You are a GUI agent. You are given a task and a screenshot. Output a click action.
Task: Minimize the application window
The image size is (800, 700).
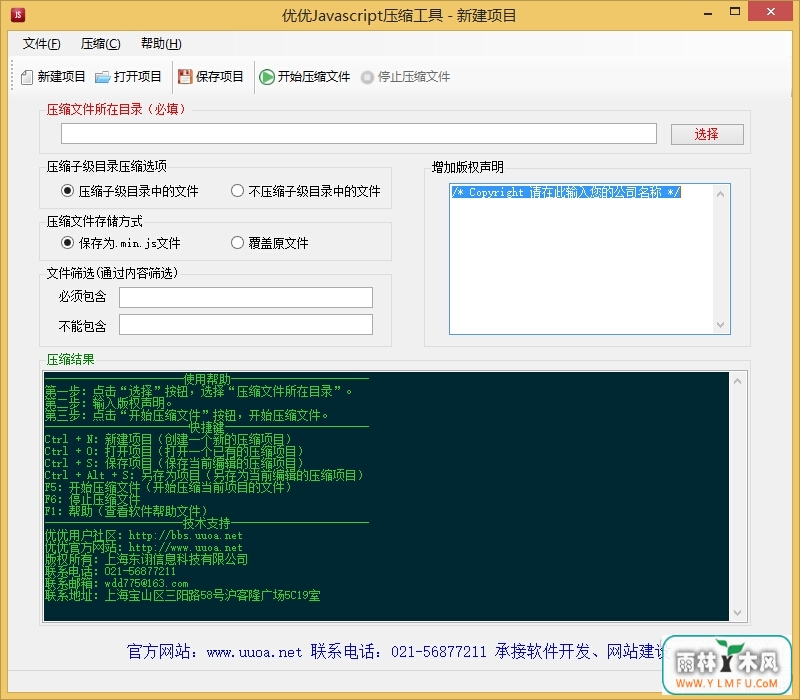click(x=708, y=13)
